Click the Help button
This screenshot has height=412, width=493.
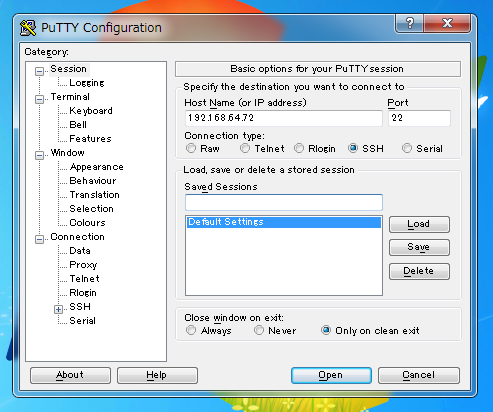[x=157, y=375]
